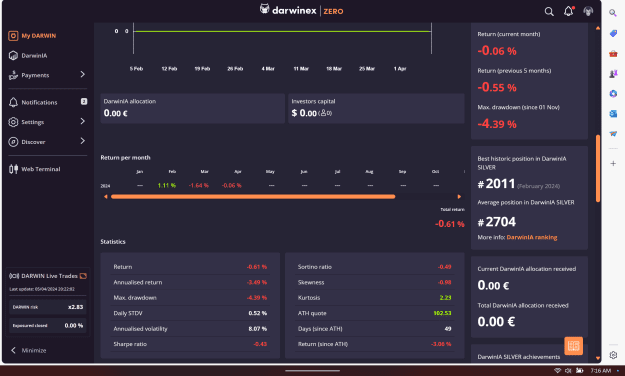Open browser sidebar search icon
This screenshot has width=625, height=376.
click(x=613, y=13)
